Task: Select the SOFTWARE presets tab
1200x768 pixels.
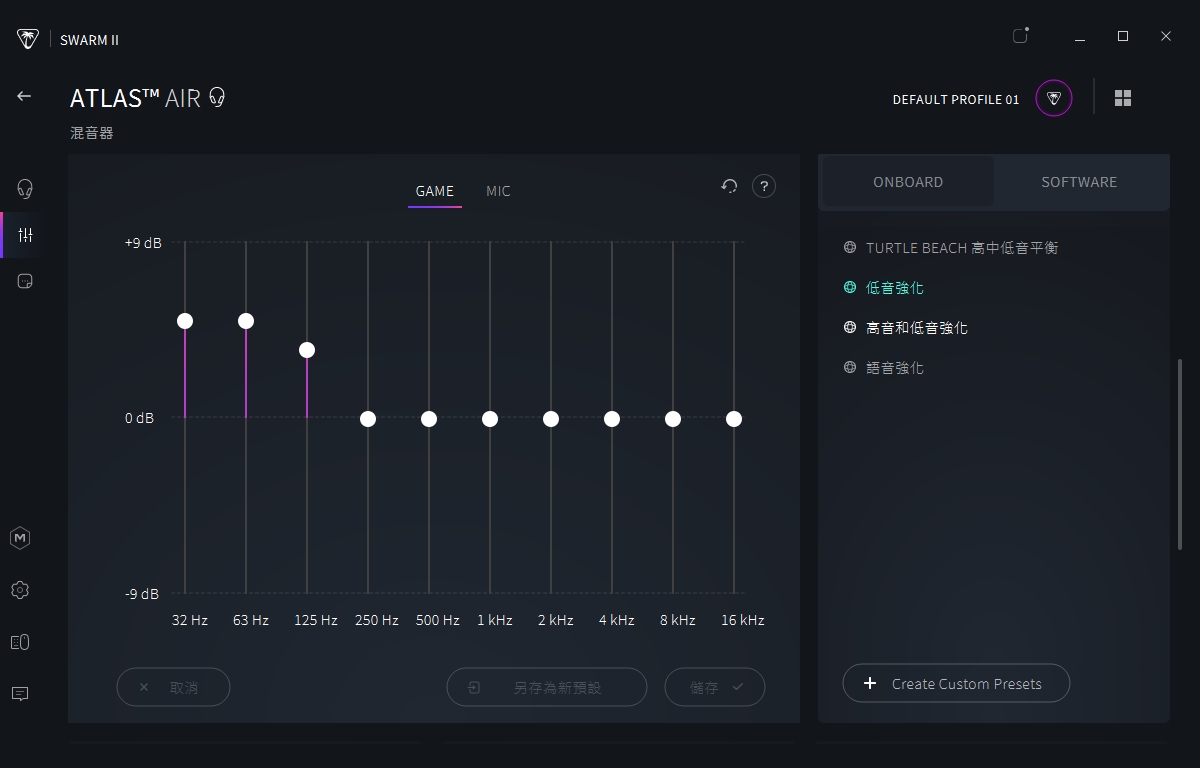Action: [1079, 182]
